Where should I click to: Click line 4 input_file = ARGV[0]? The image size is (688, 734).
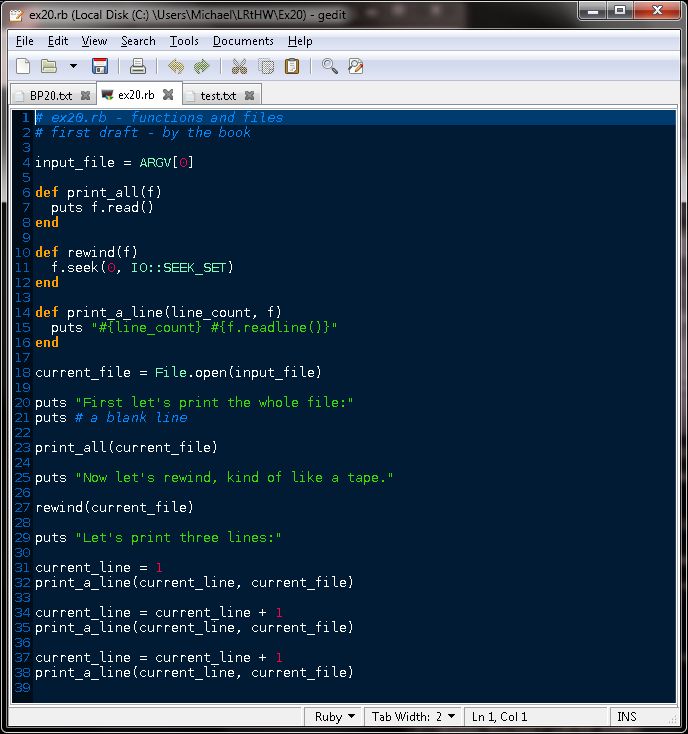coord(114,162)
